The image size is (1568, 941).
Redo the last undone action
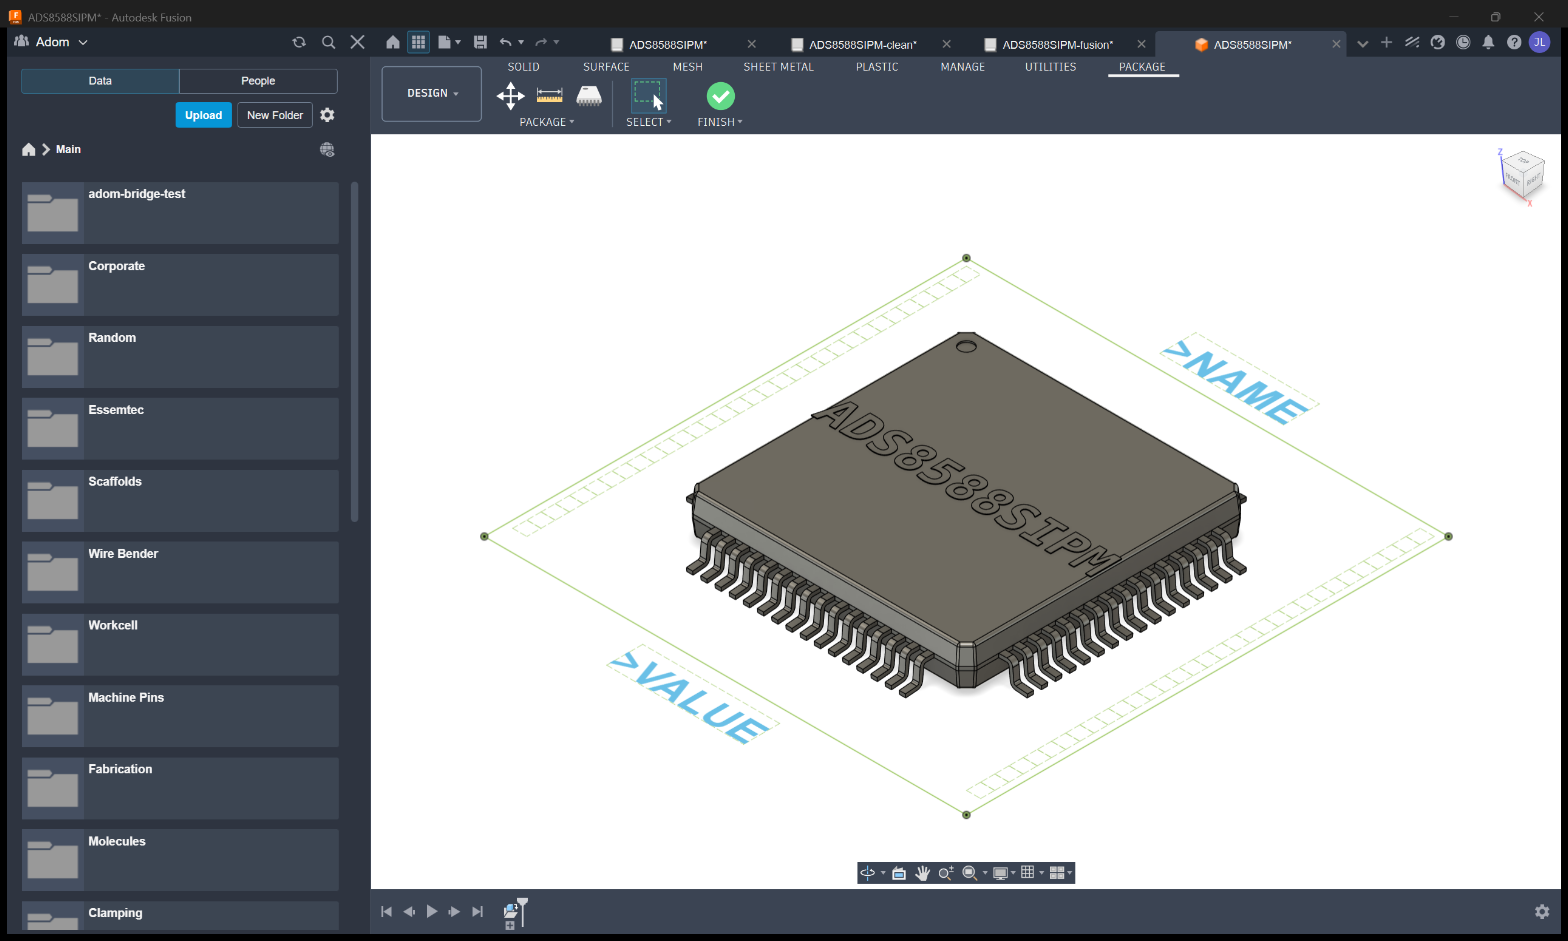pos(541,42)
